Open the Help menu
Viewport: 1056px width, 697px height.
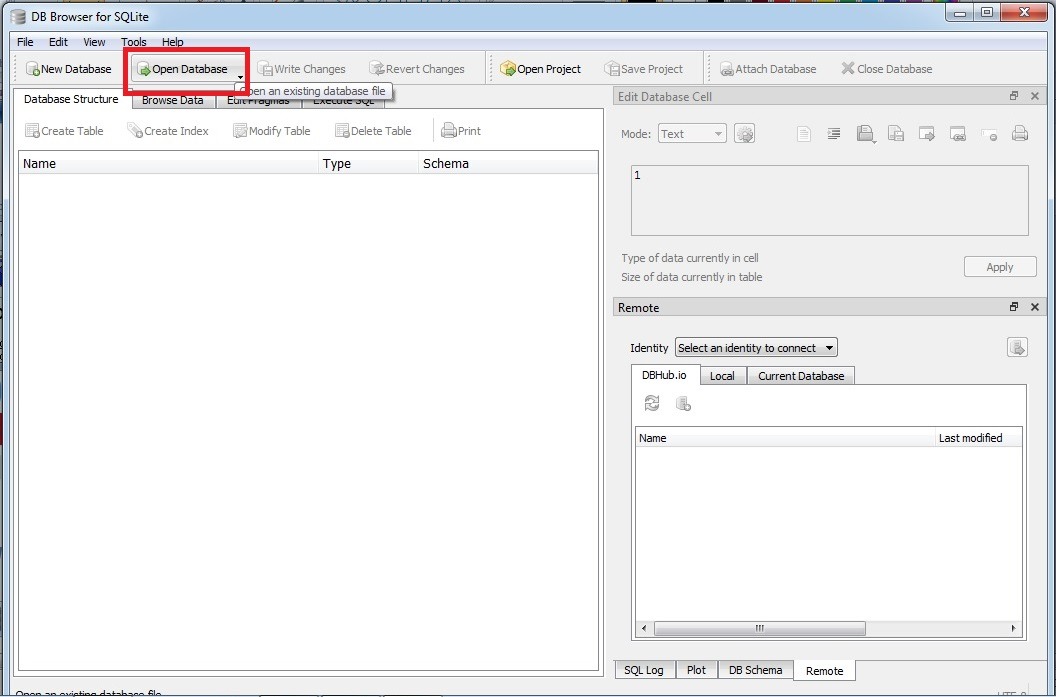pyautogui.click(x=172, y=42)
